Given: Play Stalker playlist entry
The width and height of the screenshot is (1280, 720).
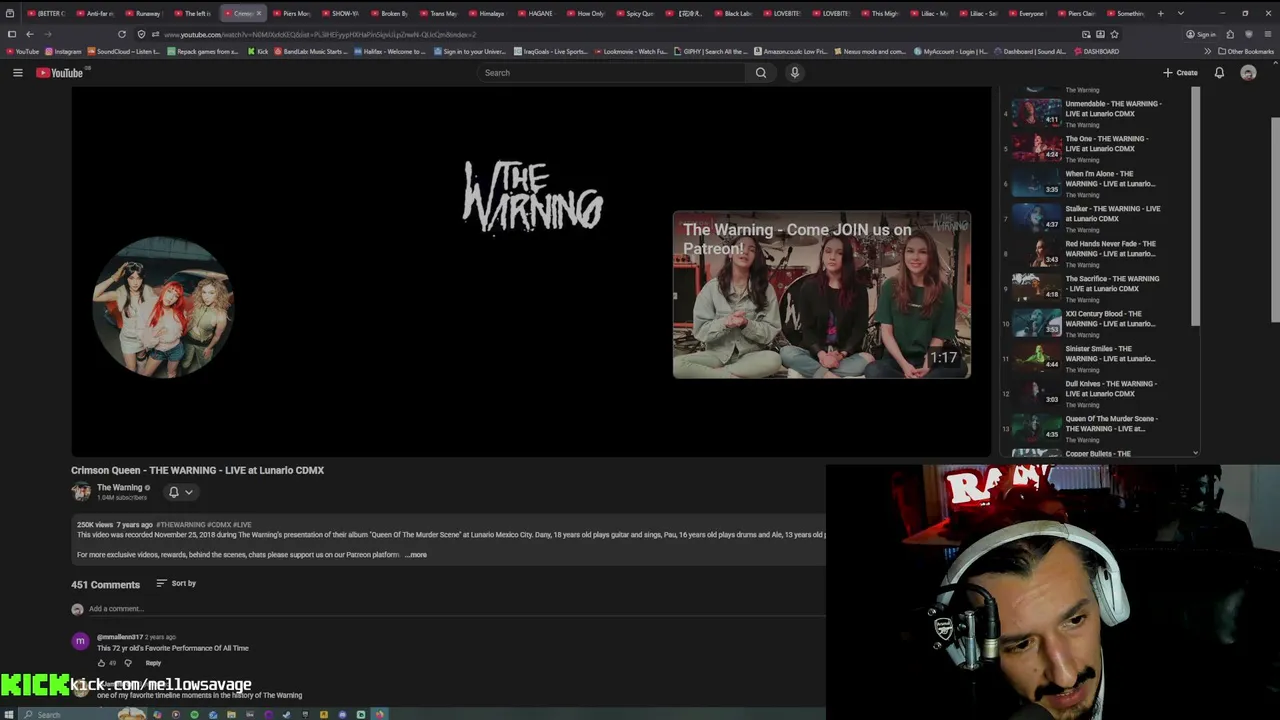Looking at the screenshot, I should [x=1096, y=217].
